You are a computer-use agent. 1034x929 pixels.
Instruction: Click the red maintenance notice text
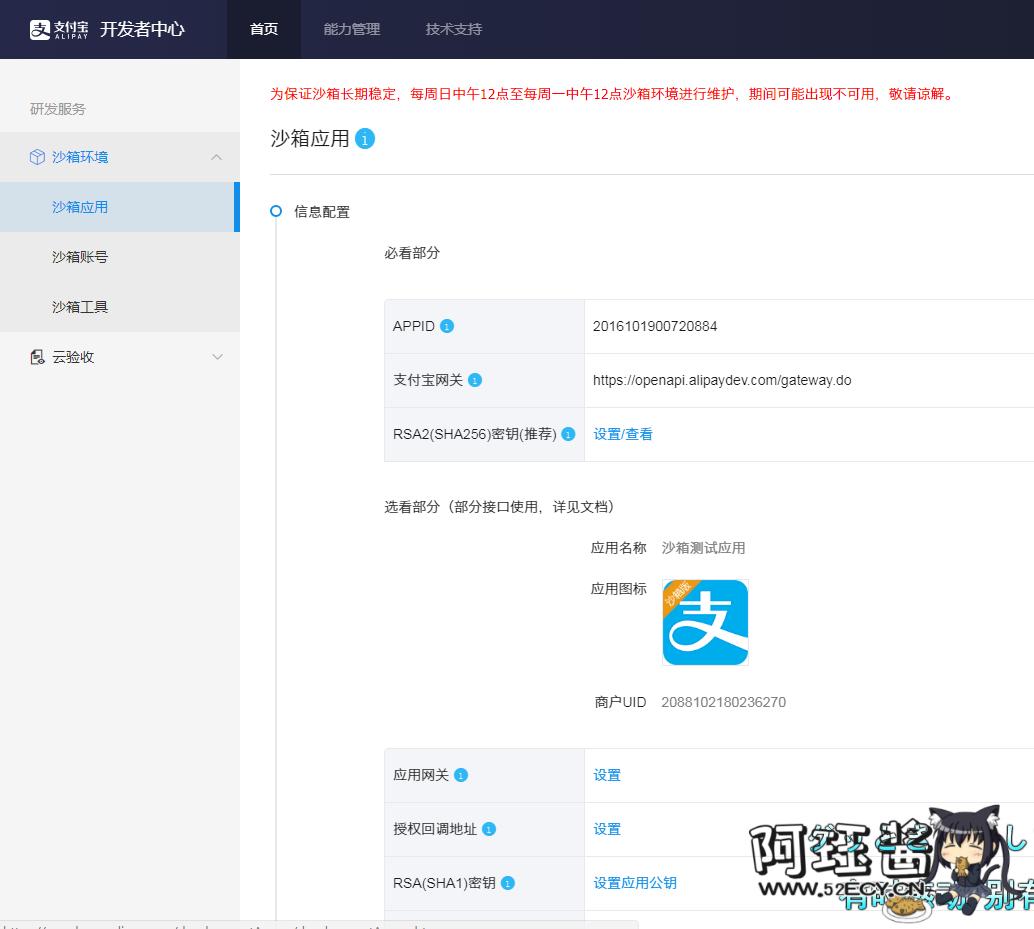[x=613, y=94]
